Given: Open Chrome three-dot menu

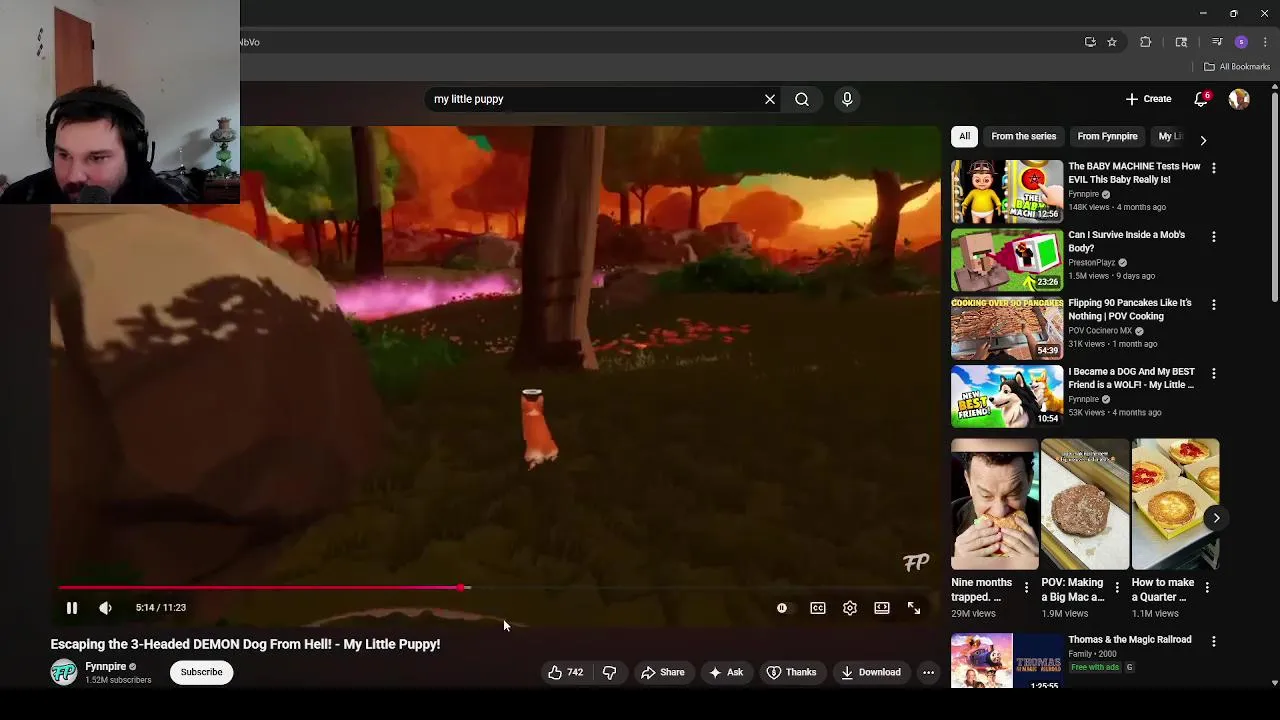Looking at the screenshot, I should [1265, 42].
